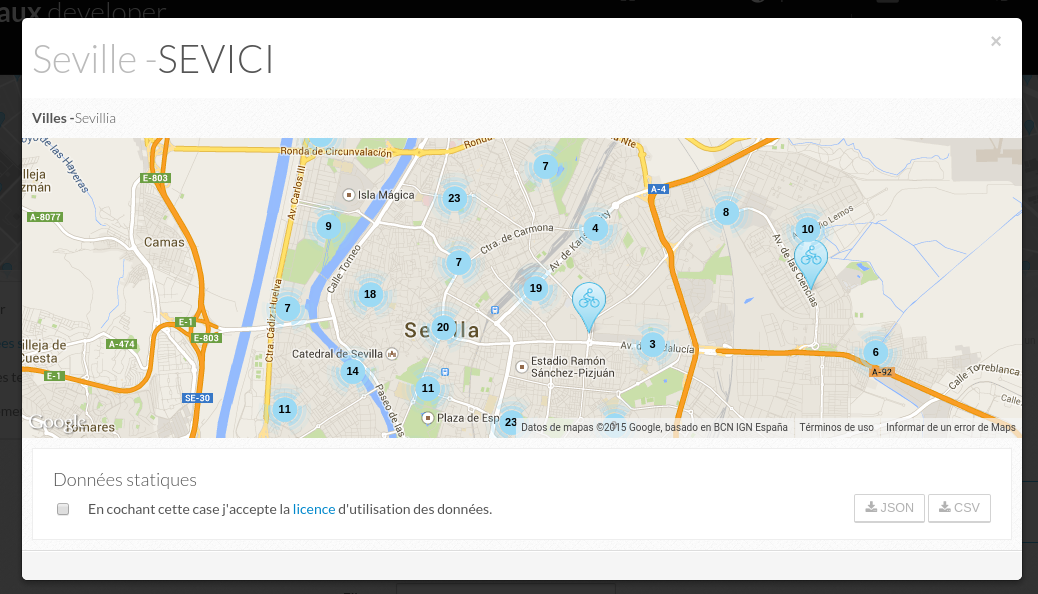1038x594 pixels.
Task: Tick the licence acceptance checkbox
Action: [63, 509]
